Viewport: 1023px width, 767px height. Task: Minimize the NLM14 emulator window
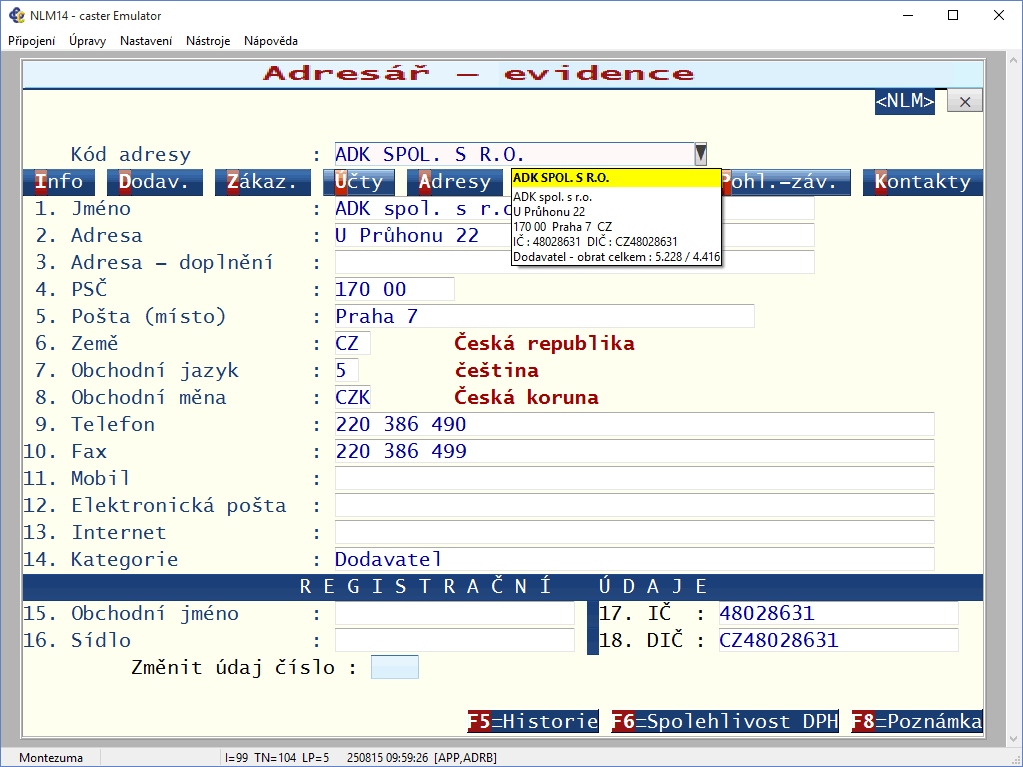(908, 15)
